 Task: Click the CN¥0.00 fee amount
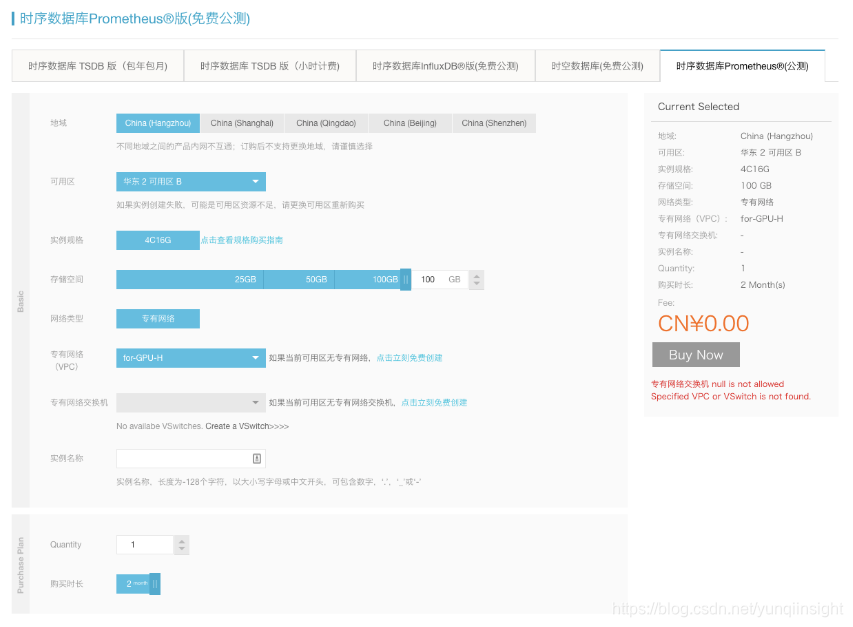[x=703, y=324]
